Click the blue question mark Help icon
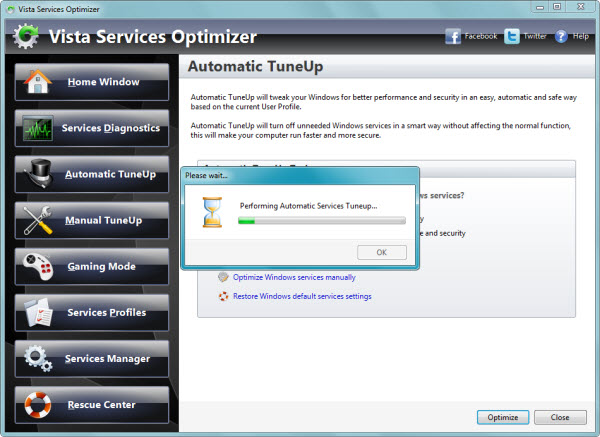This screenshot has height=437, width=600. [561, 36]
